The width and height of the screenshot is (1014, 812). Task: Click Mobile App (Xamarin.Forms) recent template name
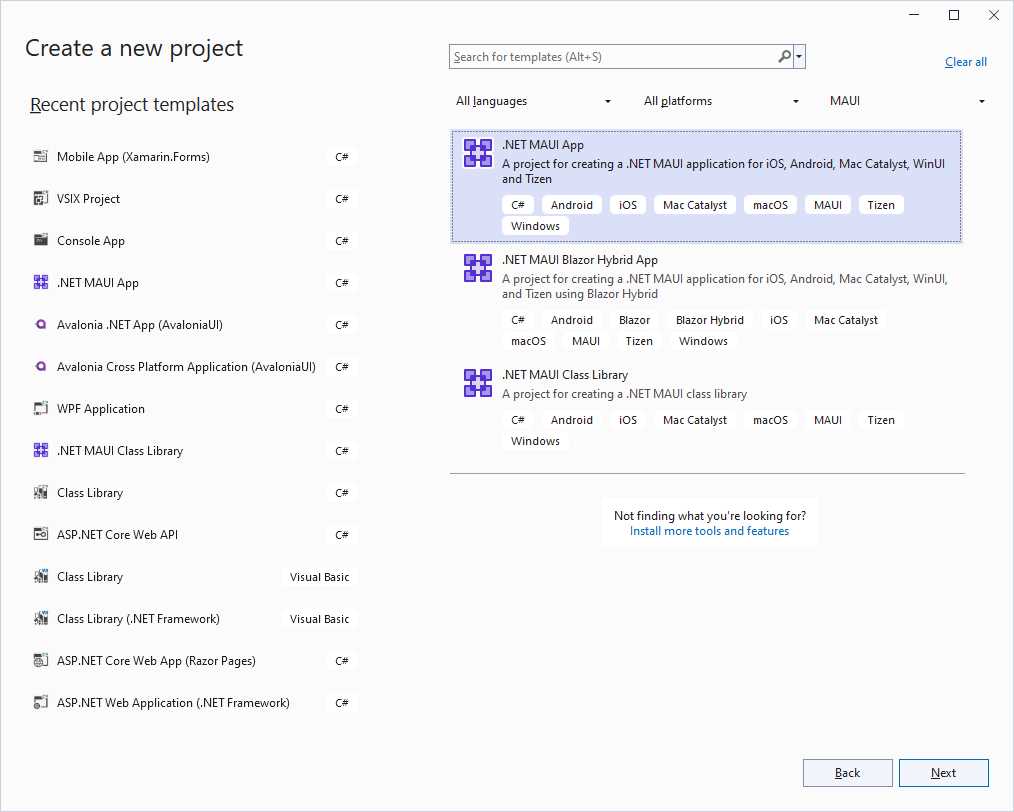click(x=133, y=156)
